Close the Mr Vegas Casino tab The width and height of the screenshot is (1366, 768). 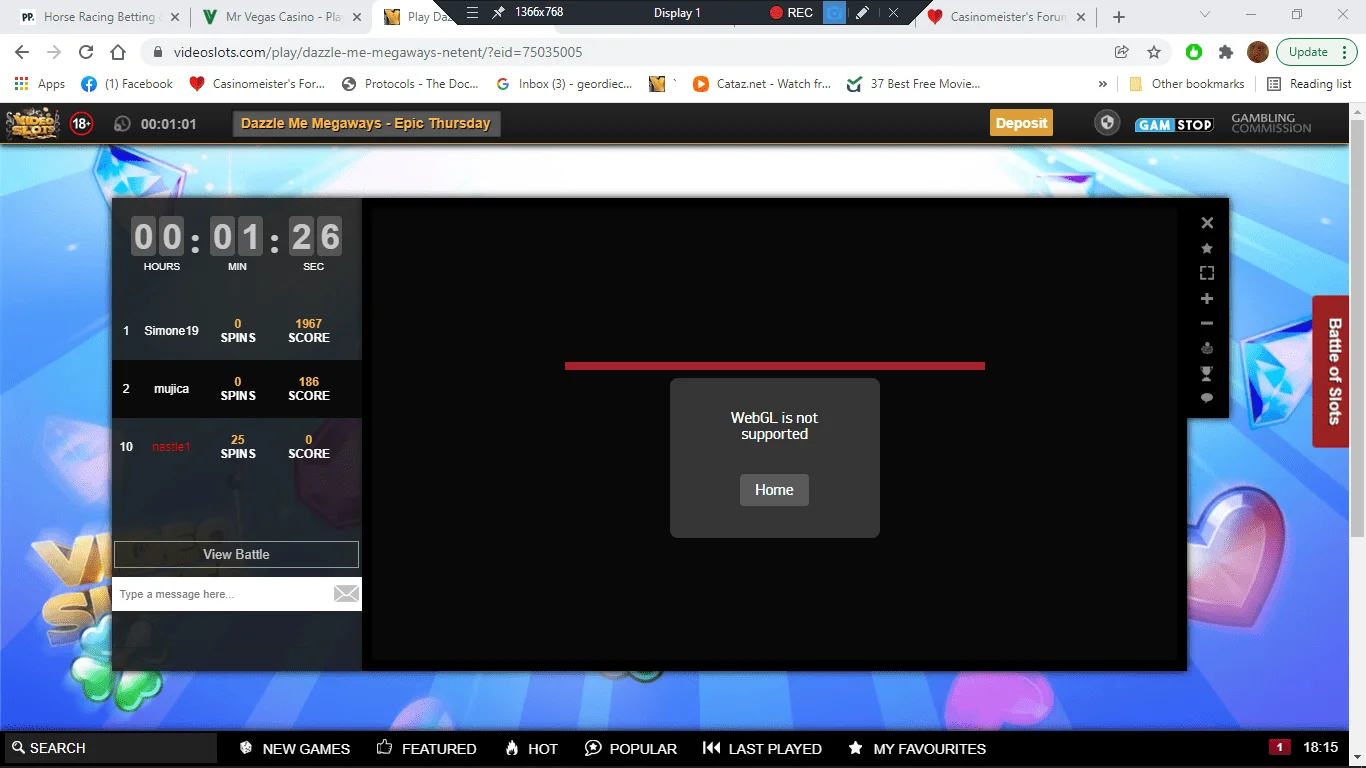click(x=357, y=17)
